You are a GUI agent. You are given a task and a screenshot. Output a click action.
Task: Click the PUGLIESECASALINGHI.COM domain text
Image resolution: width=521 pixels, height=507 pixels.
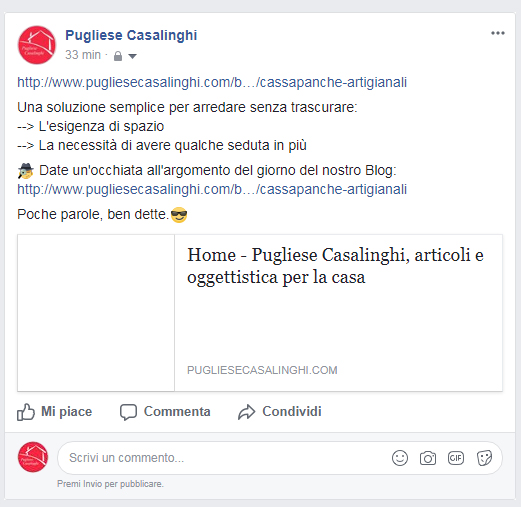coord(262,370)
